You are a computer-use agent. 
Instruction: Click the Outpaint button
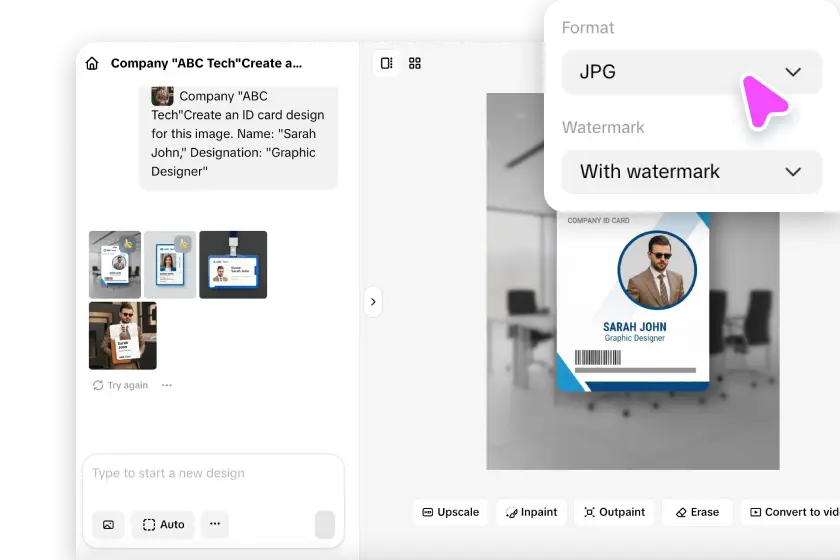pyautogui.click(x=614, y=512)
